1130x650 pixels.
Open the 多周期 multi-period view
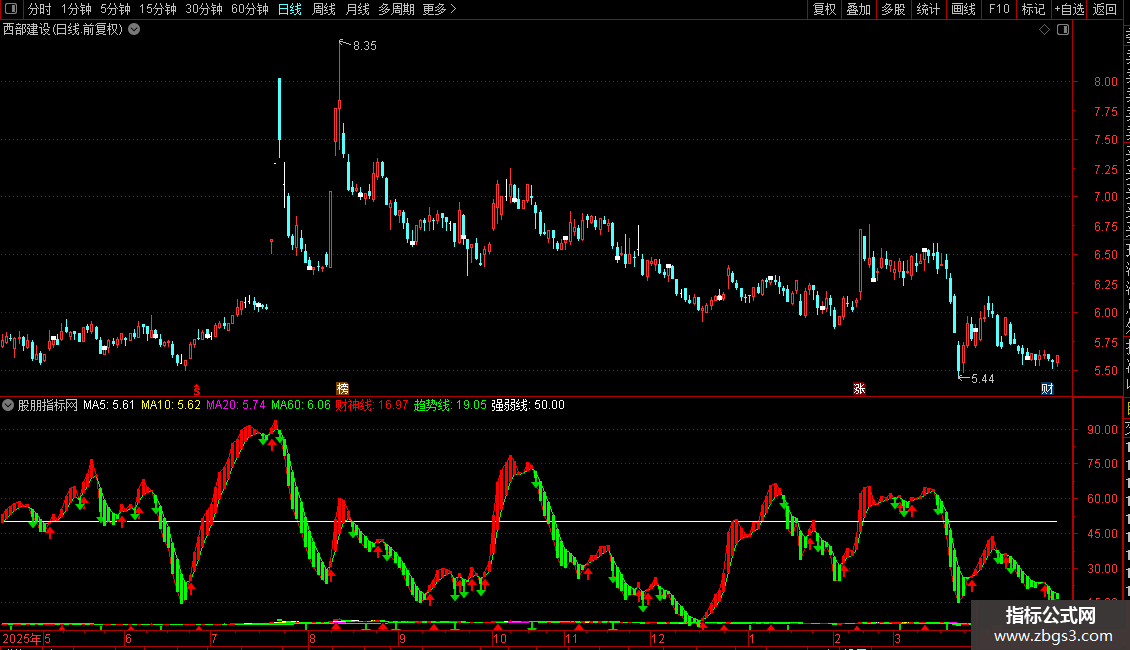pyautogui.click(x=396, y=9)
